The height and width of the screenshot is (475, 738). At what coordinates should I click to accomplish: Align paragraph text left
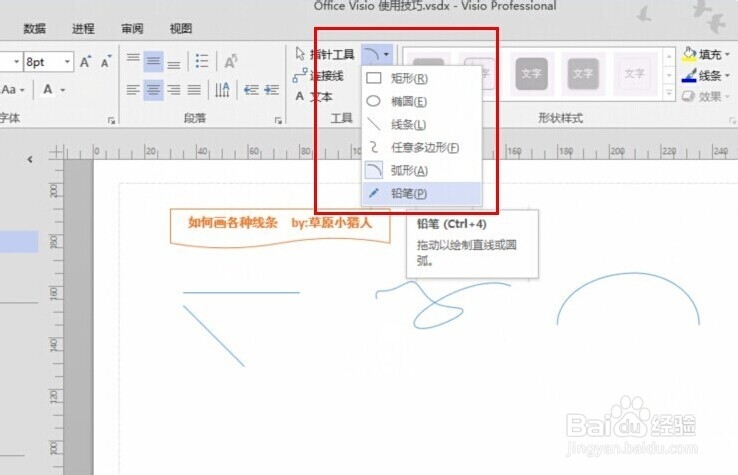(133, 90)
